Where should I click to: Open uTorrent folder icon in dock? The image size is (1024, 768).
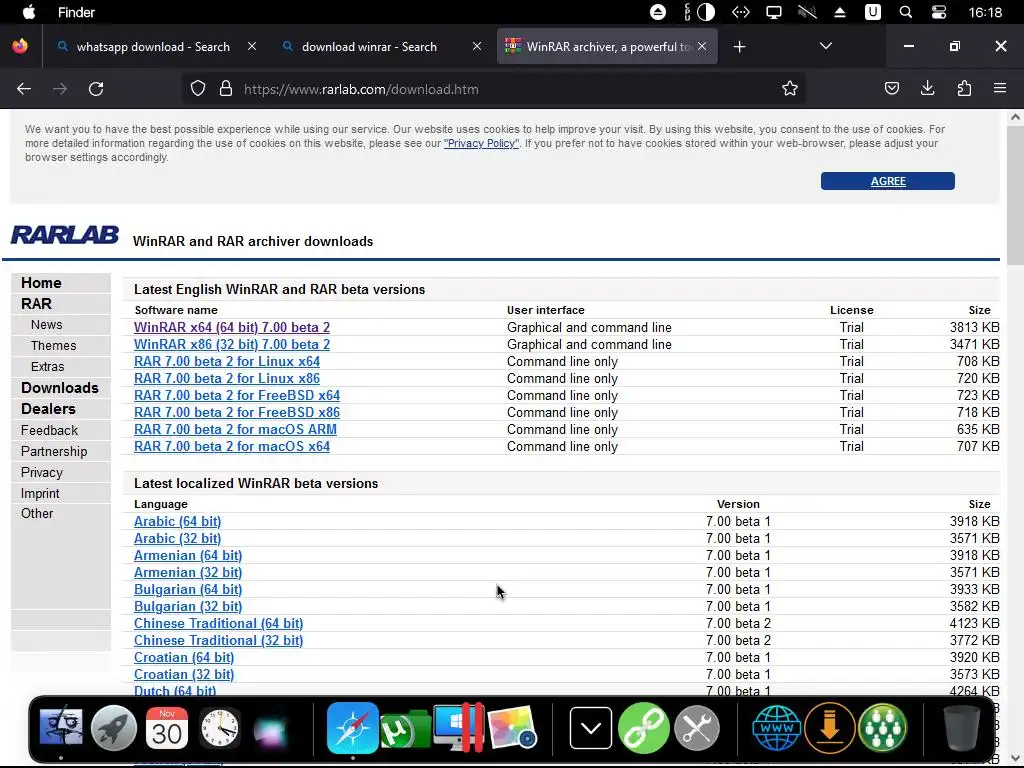click(x=406, y=729)
